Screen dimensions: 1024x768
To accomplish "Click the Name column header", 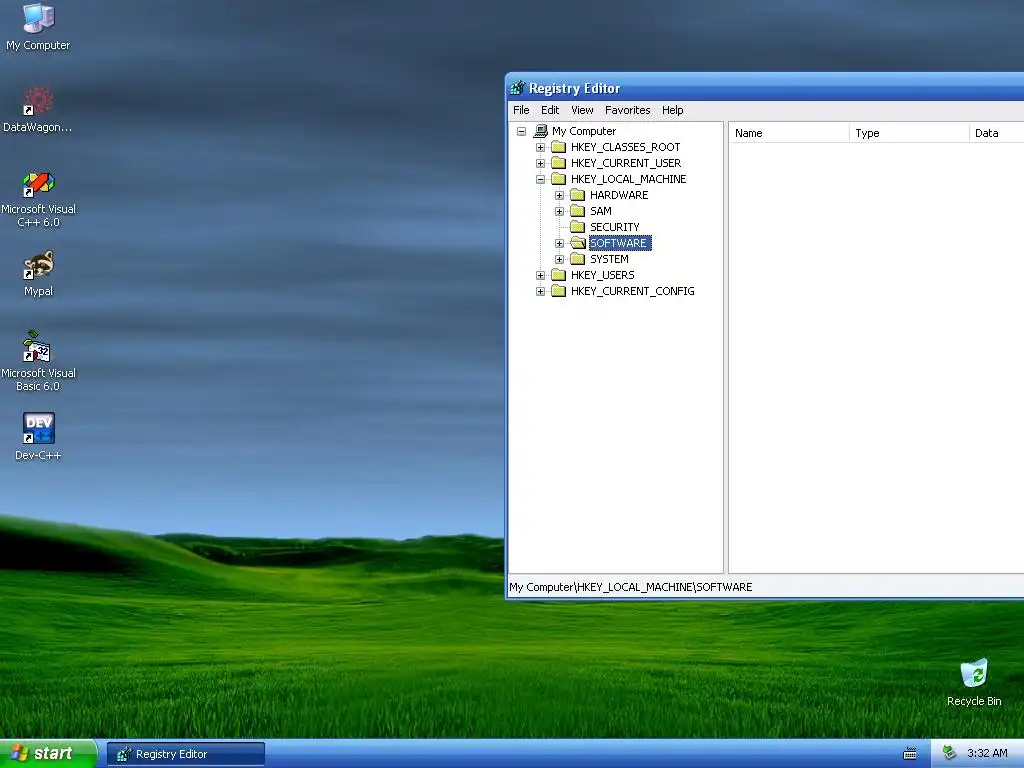I will pos(789,133).
